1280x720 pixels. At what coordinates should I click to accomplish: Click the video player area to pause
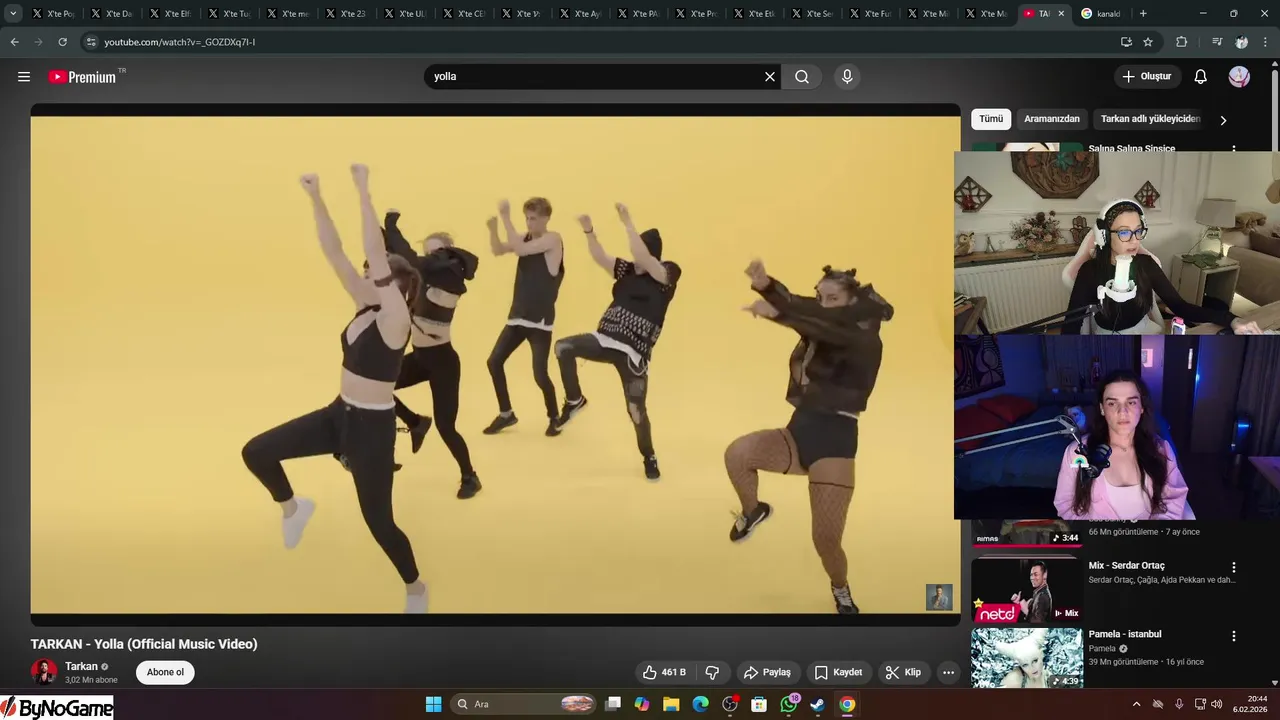495,365
